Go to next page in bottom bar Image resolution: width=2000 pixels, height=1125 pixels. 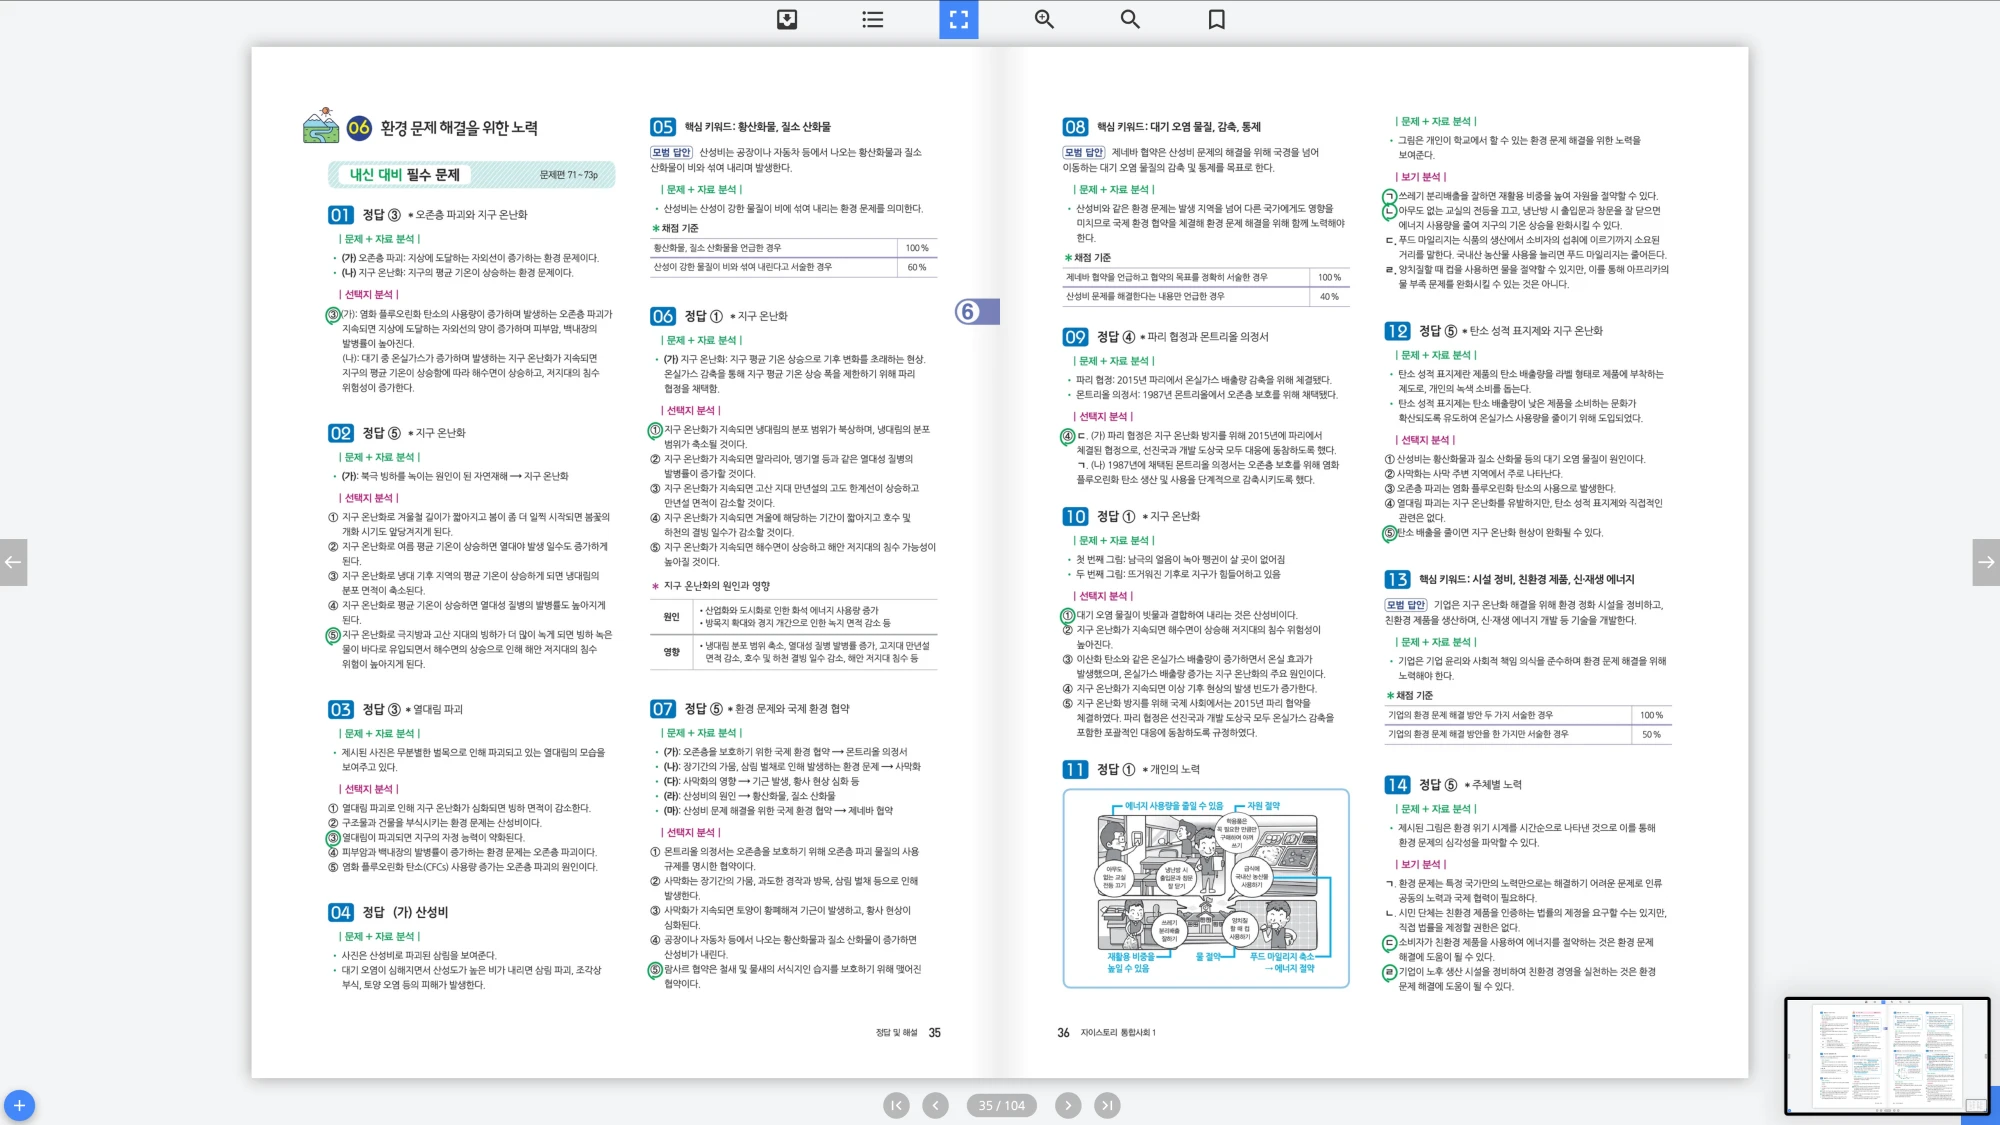click(1068, 1105)
